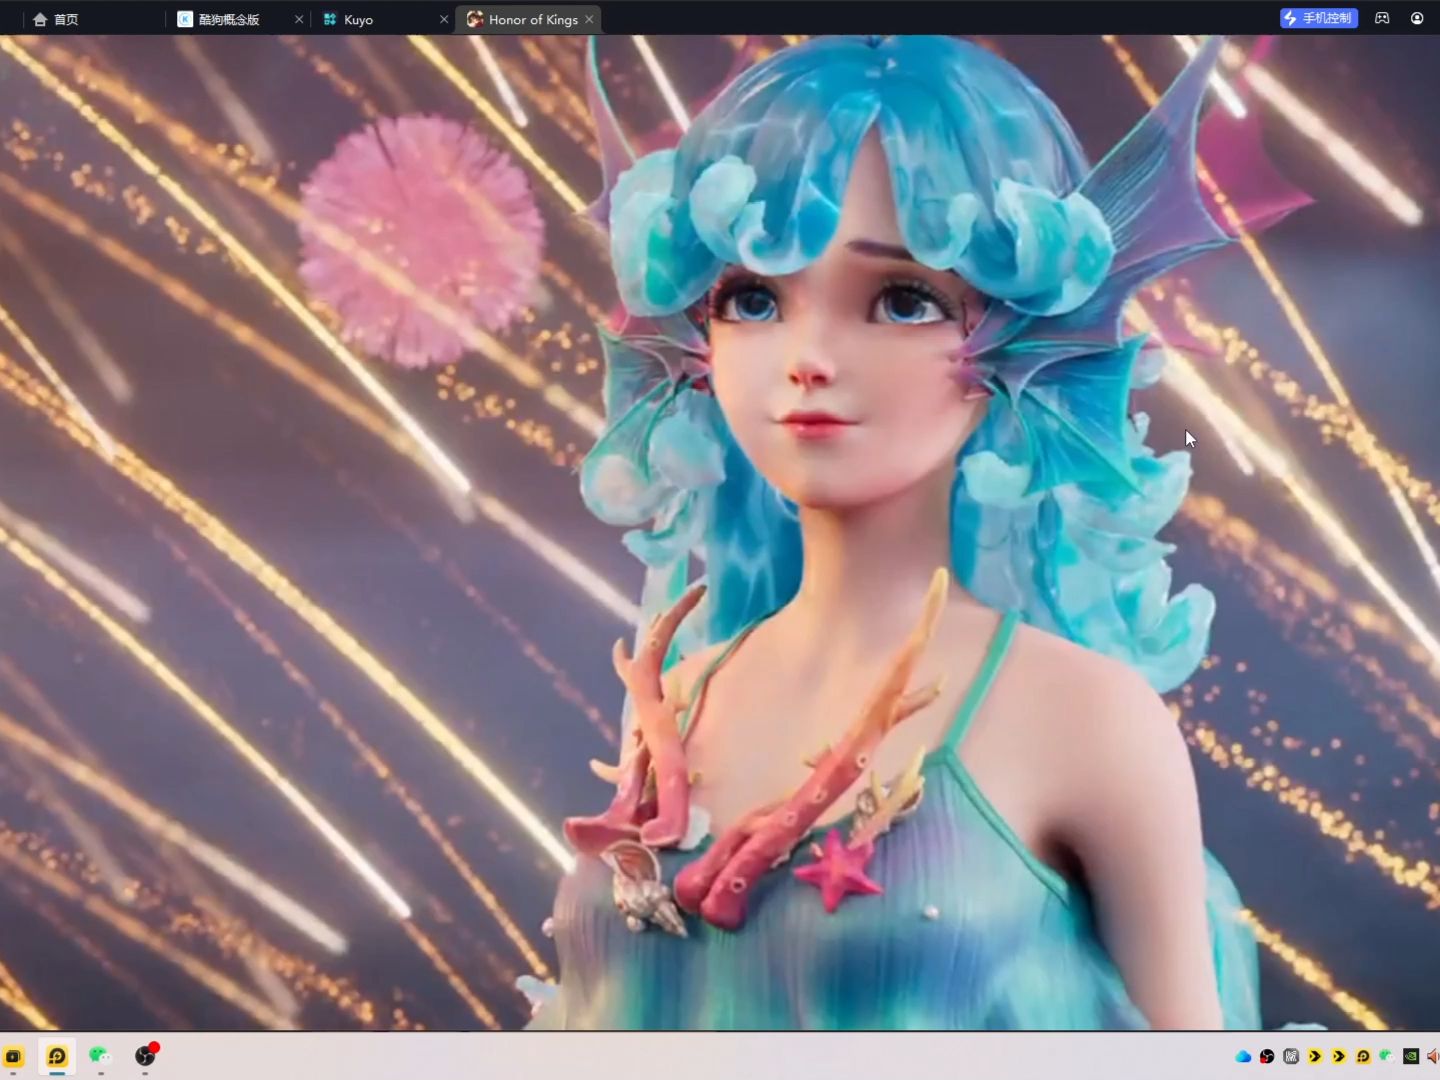Click the OBS icon in system tray
This screenshot has height=1080, width=1440.
pos(1267,1056)
